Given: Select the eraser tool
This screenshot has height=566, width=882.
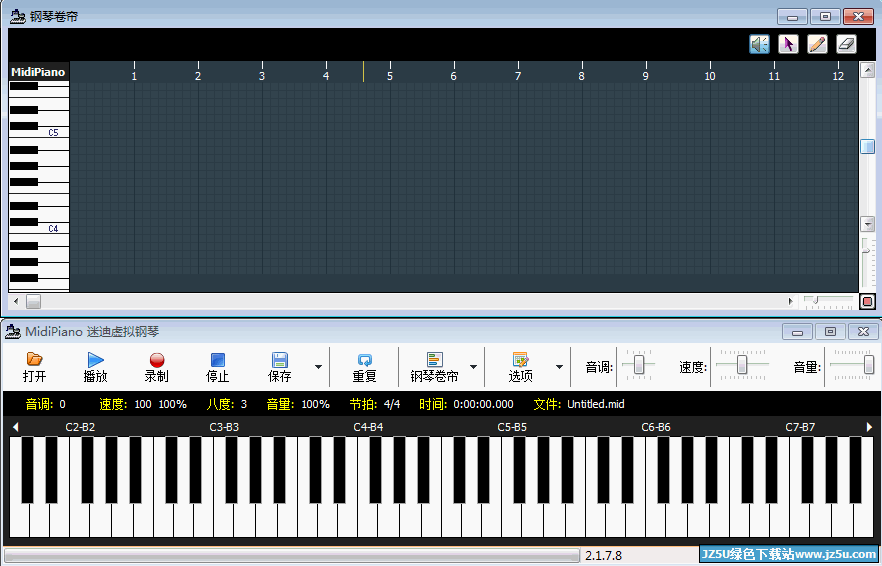Looking at the screenshot, I should click(846, 44).
